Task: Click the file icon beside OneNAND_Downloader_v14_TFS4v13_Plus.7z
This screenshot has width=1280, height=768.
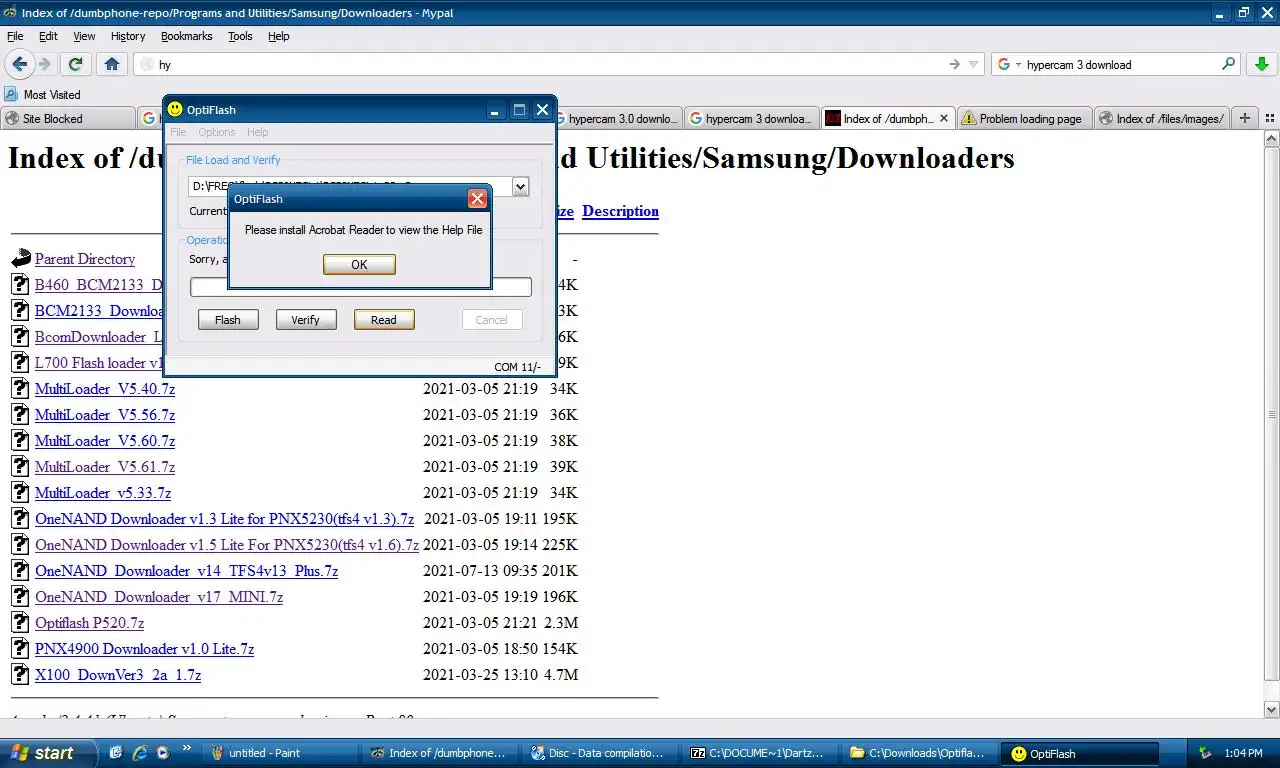Action: tap(20, 570)
